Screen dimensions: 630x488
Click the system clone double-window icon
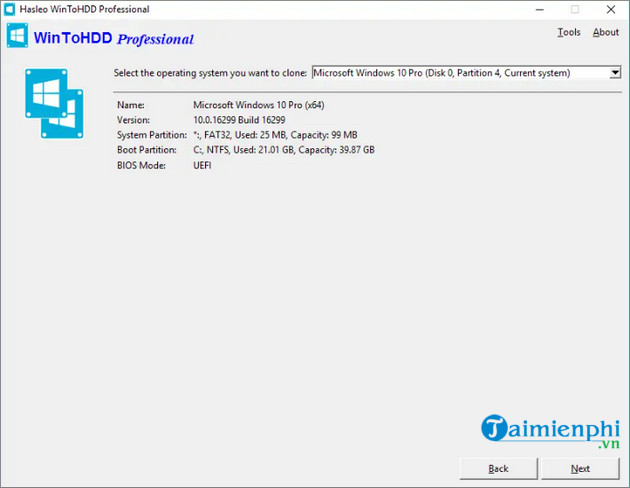[x=54, y=104]
